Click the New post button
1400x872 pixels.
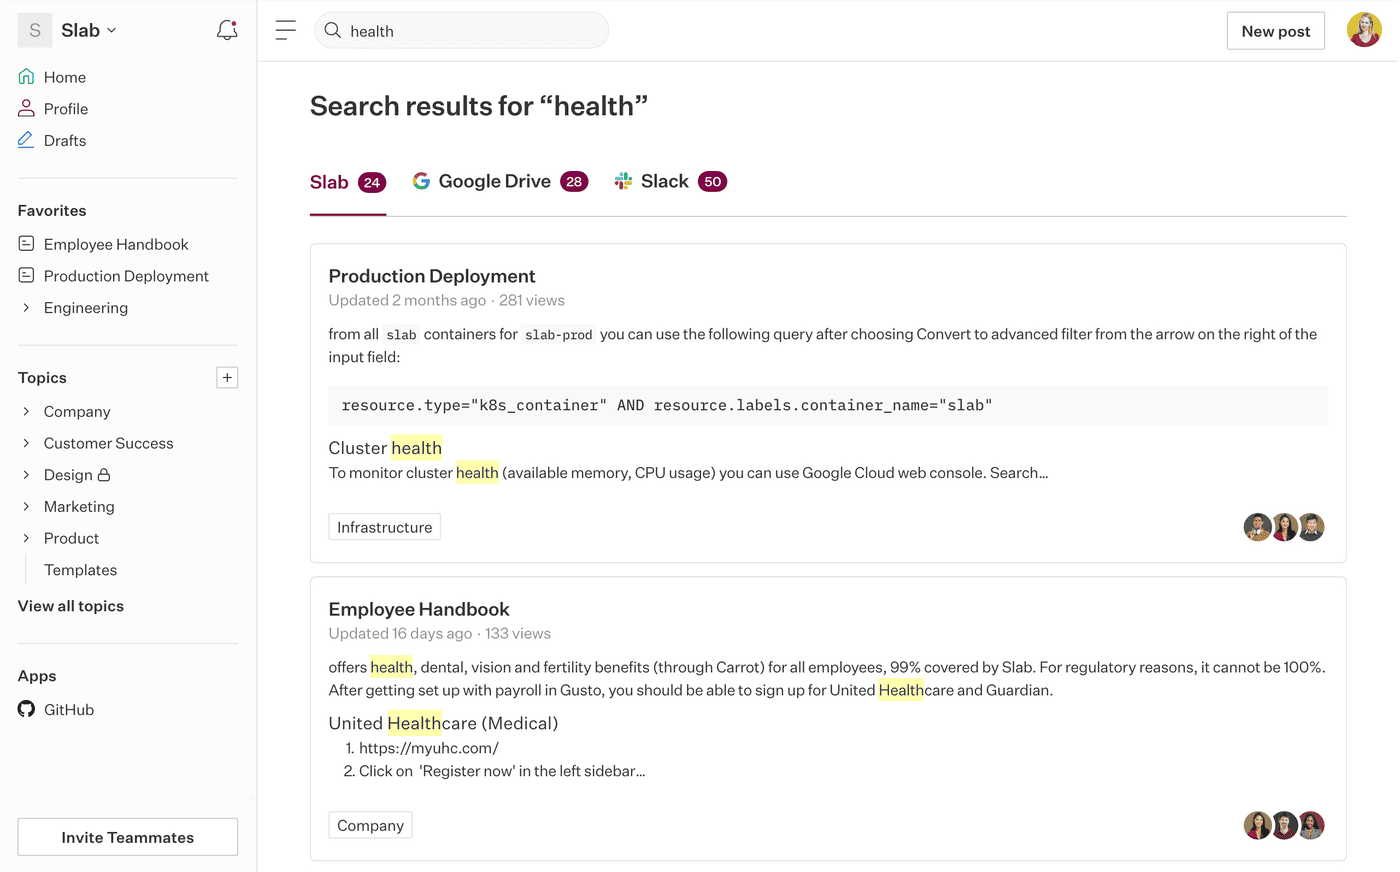(1275, 30)
